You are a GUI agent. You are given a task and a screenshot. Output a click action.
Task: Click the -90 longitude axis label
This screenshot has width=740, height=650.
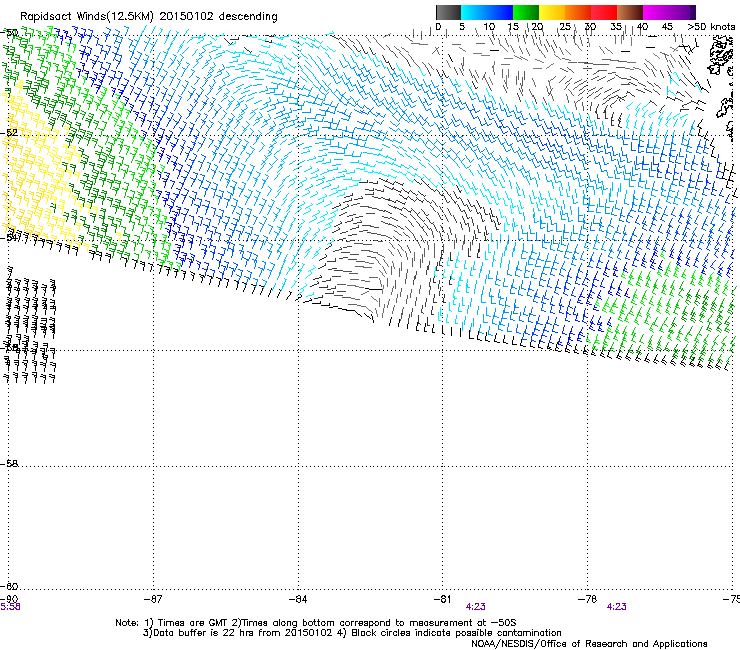tap(9, 599)
